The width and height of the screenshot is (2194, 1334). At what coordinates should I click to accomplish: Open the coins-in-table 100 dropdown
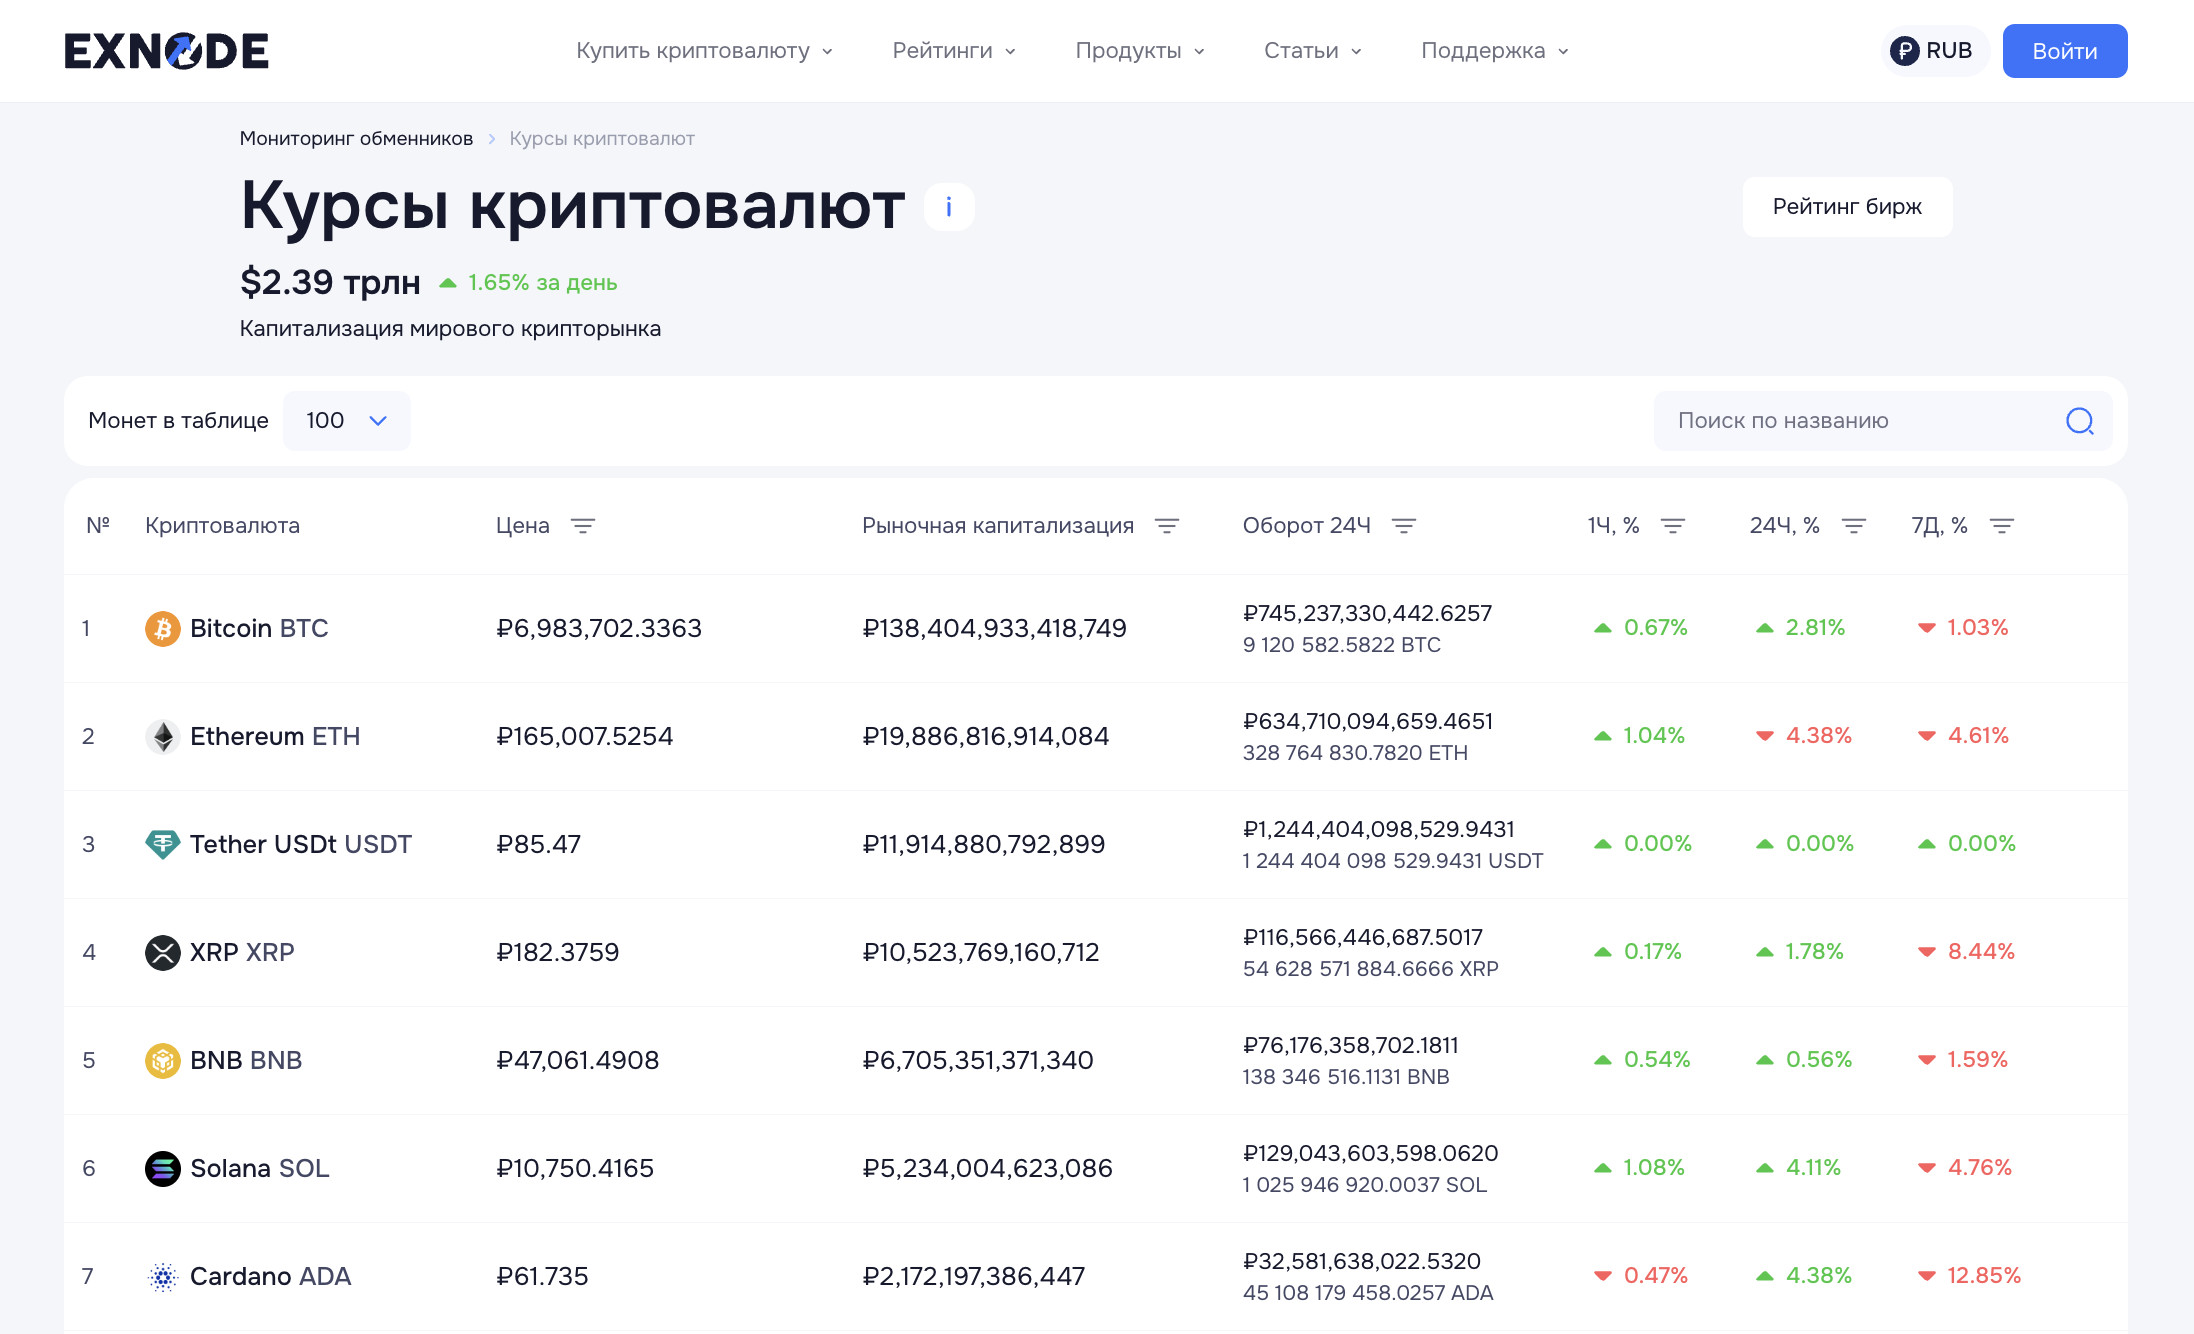[x=346, y=421]
